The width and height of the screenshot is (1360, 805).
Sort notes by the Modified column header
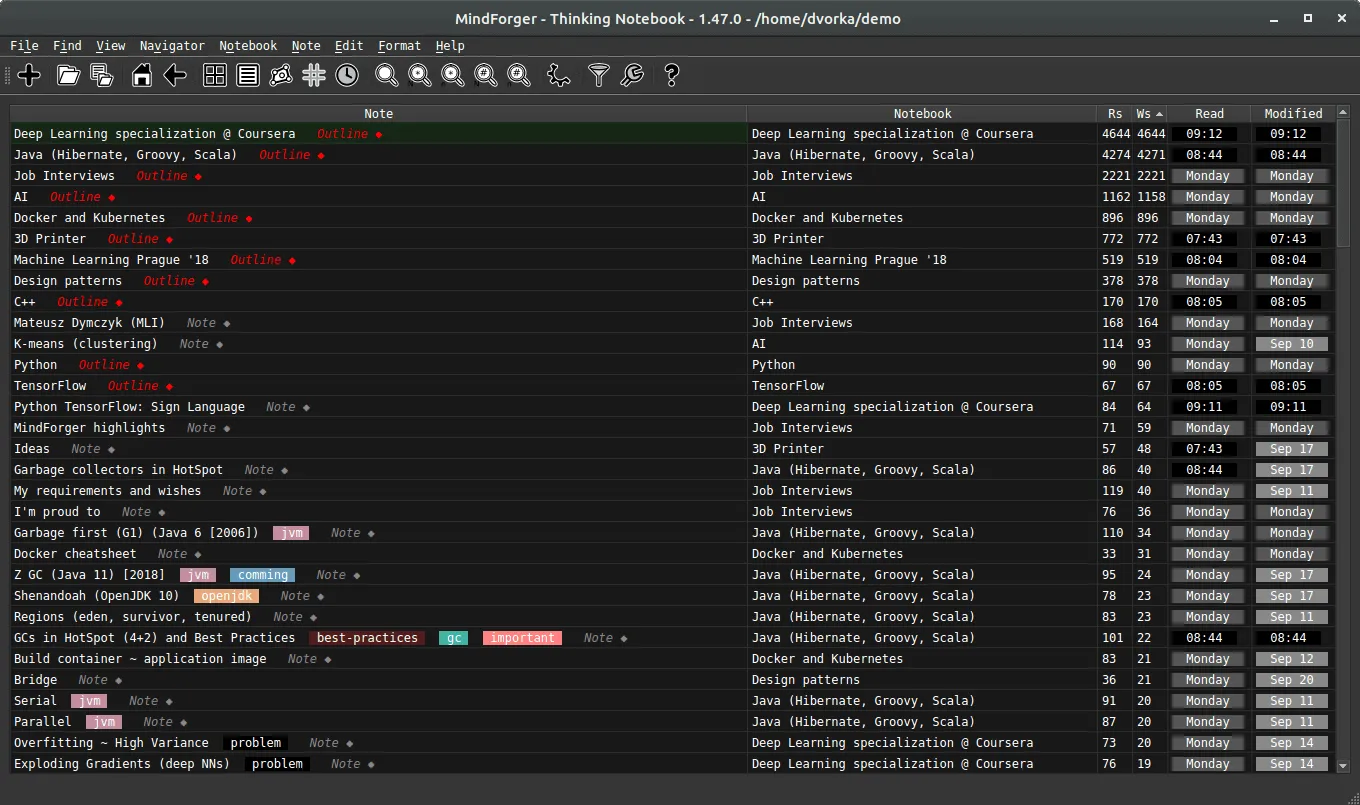tap(1293, 114)
